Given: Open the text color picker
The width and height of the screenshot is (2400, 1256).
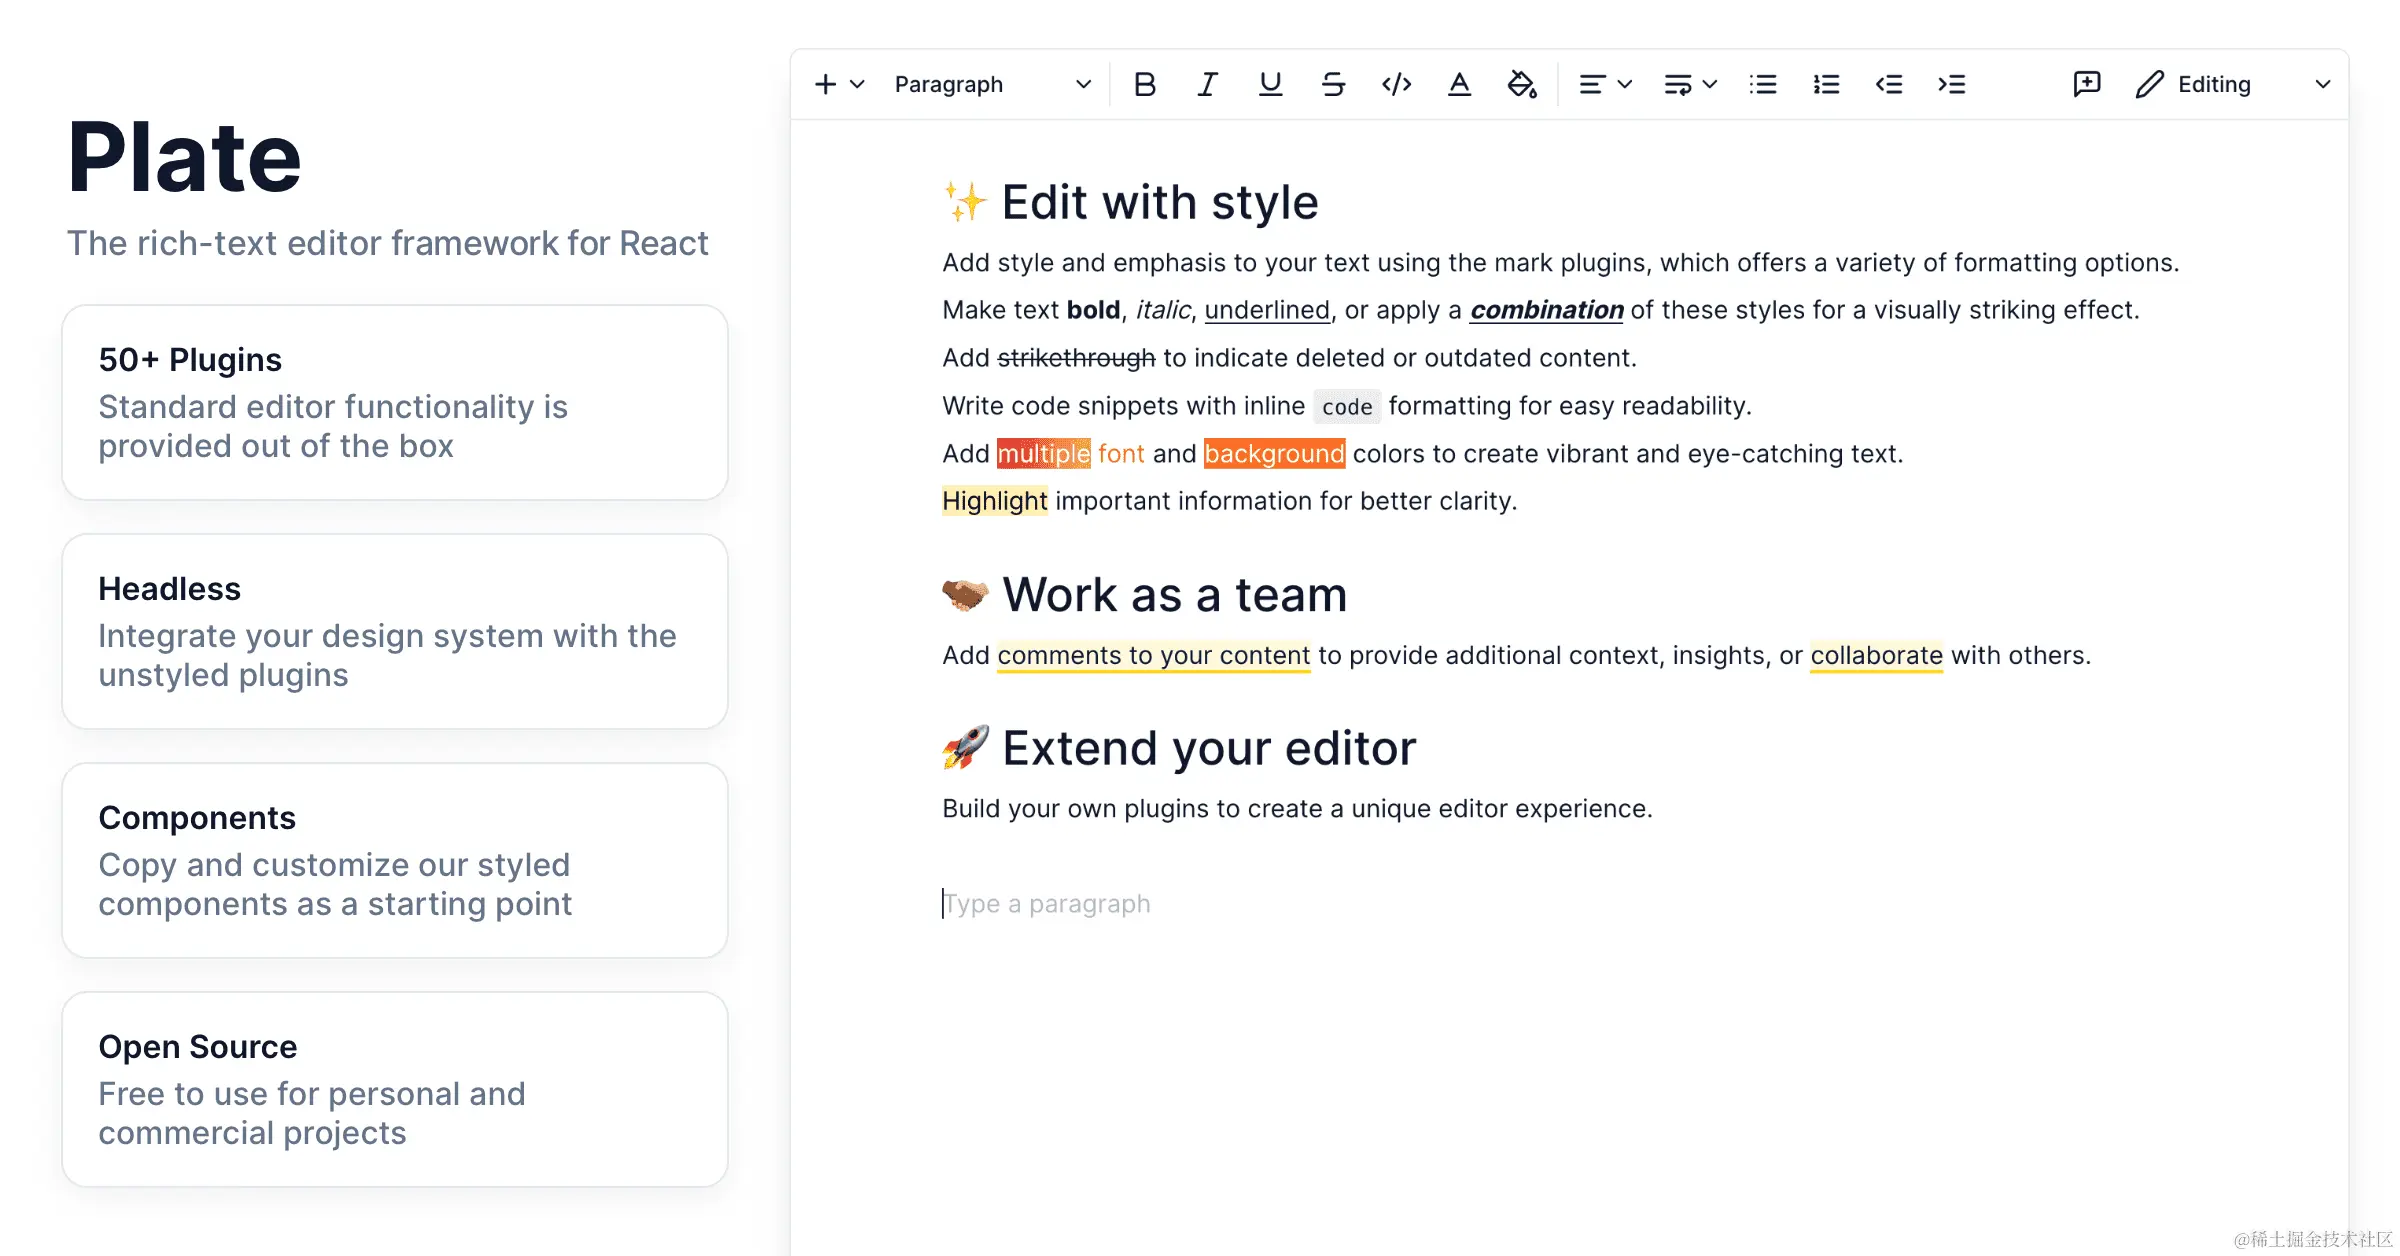Looking at the screenshot, I should tap(1459, 85).
